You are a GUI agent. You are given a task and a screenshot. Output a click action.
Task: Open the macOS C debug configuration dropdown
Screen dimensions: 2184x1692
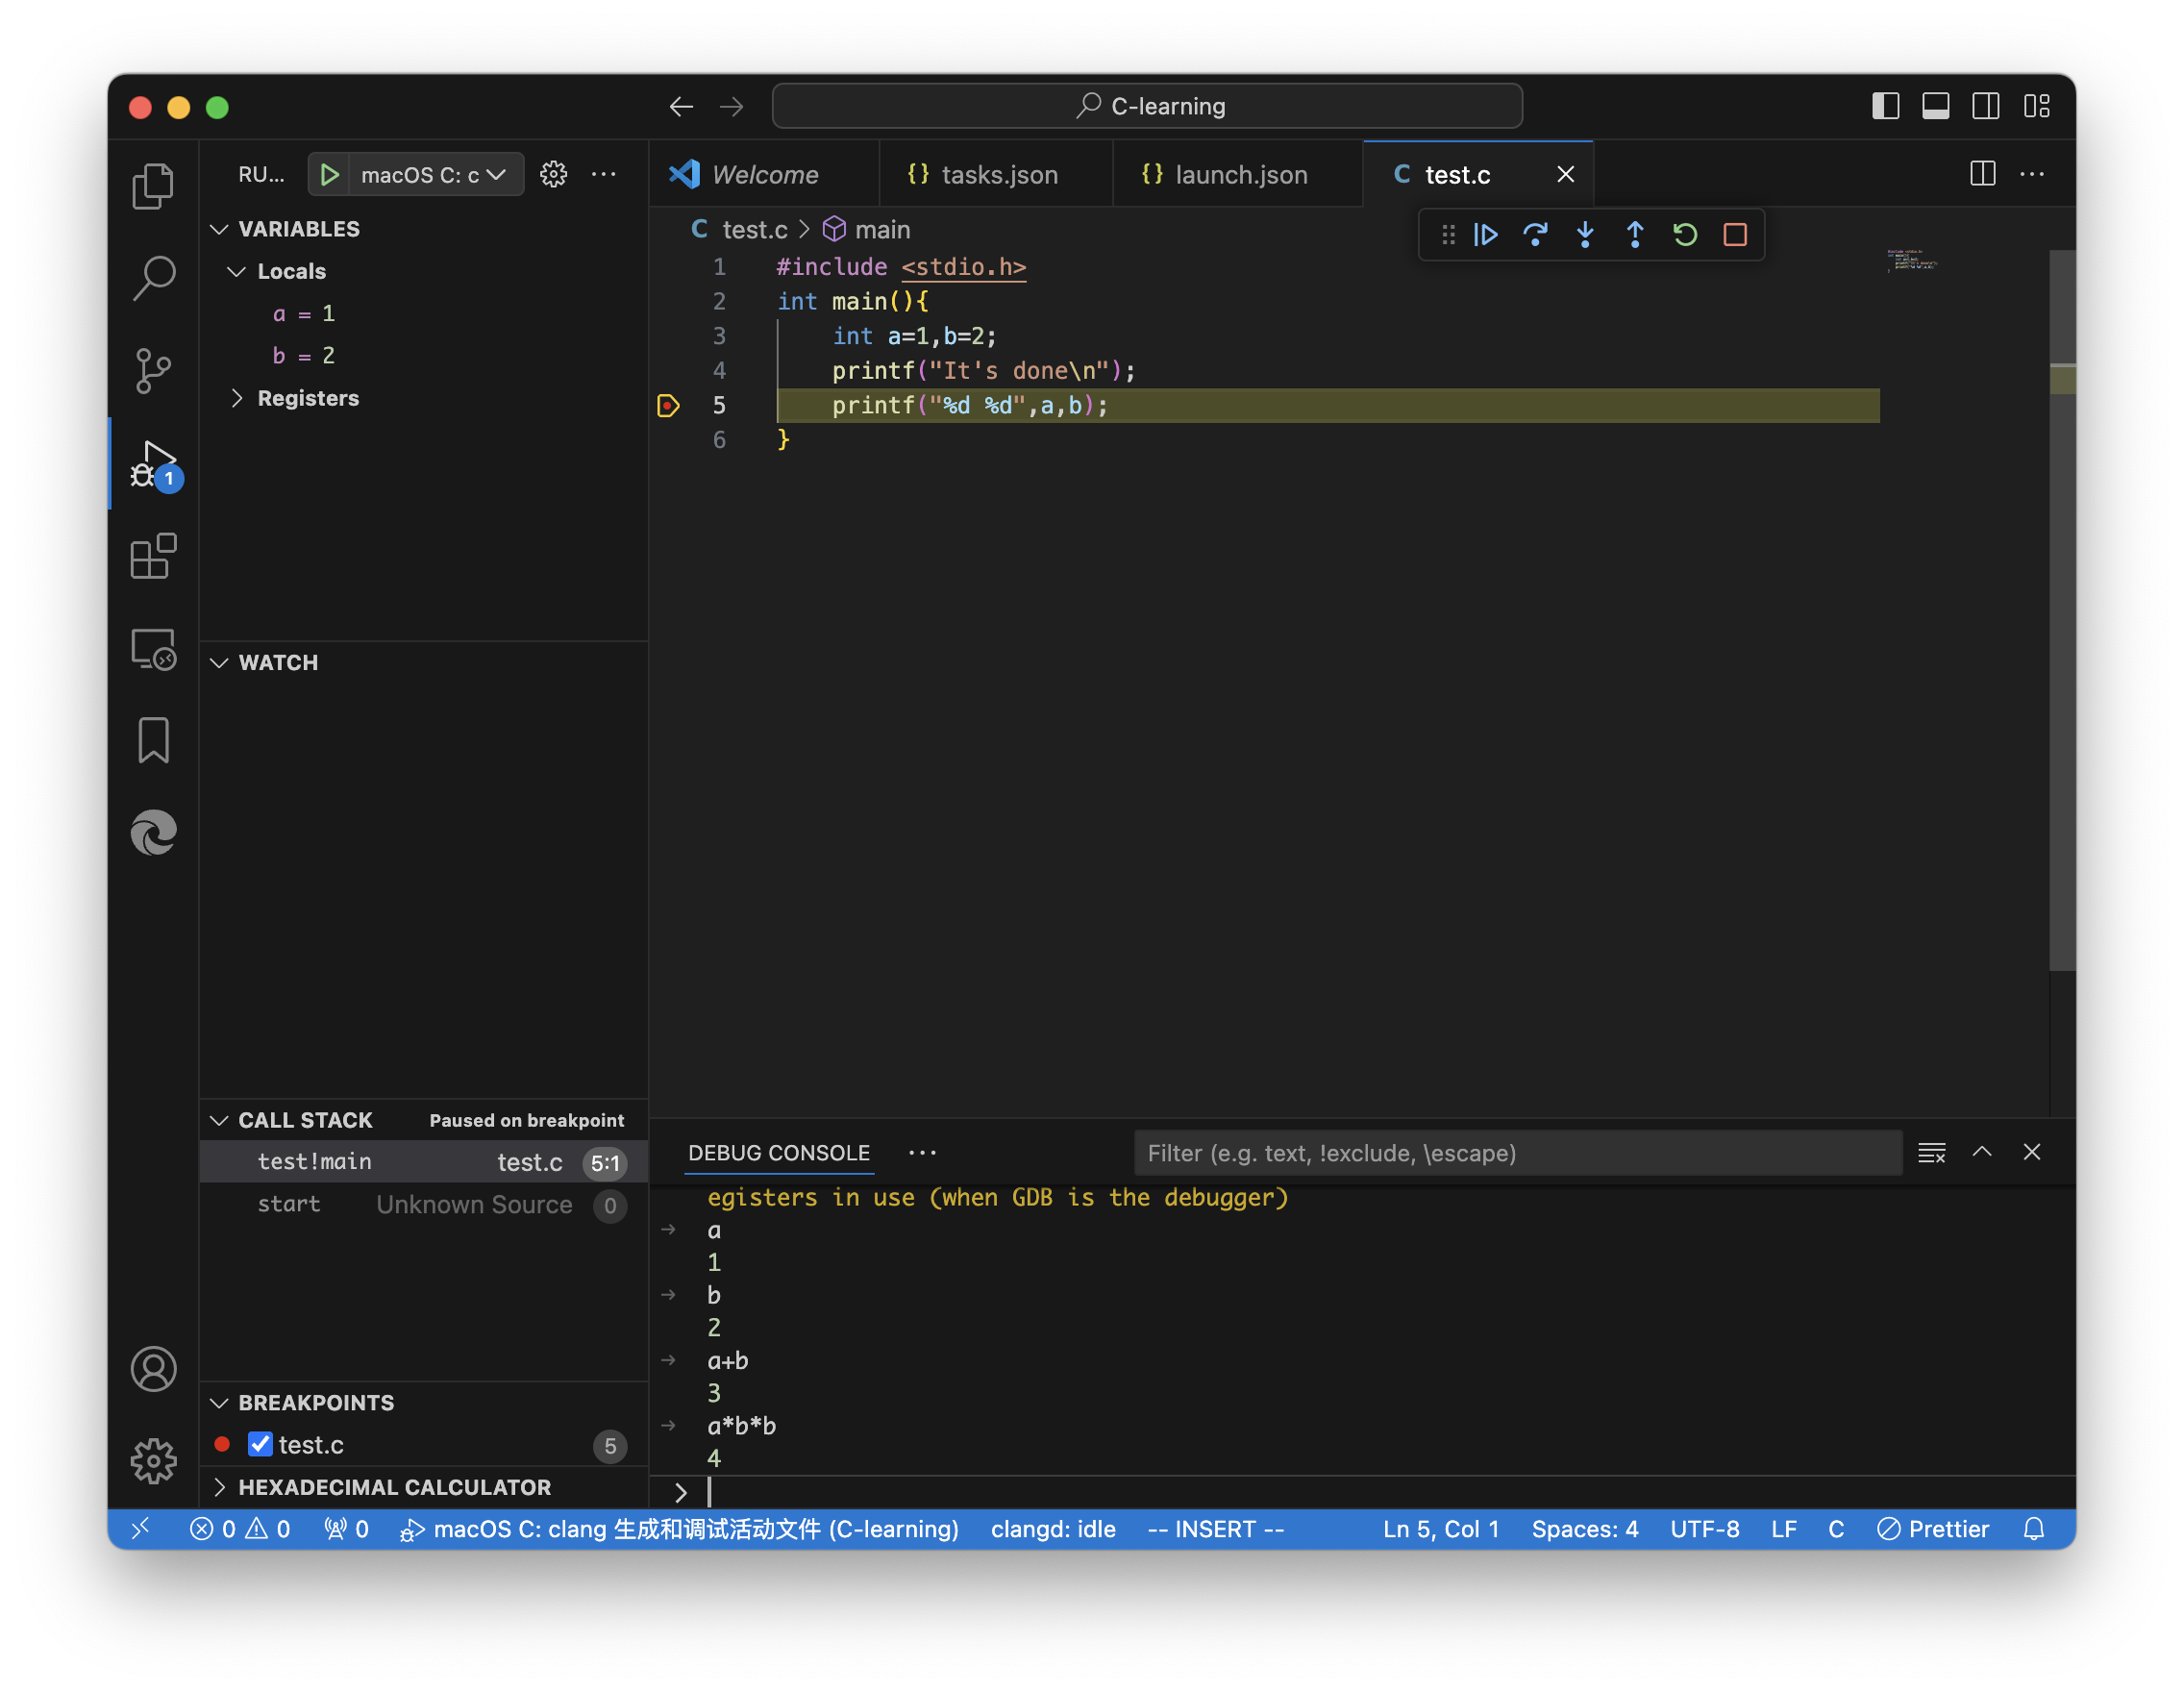point(432,175)
